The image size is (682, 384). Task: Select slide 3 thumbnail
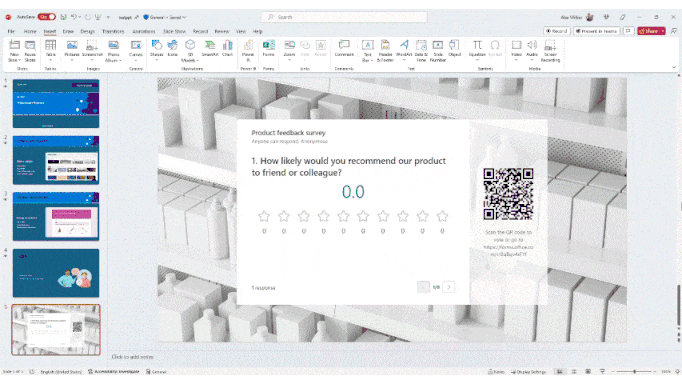click(56, 217)
